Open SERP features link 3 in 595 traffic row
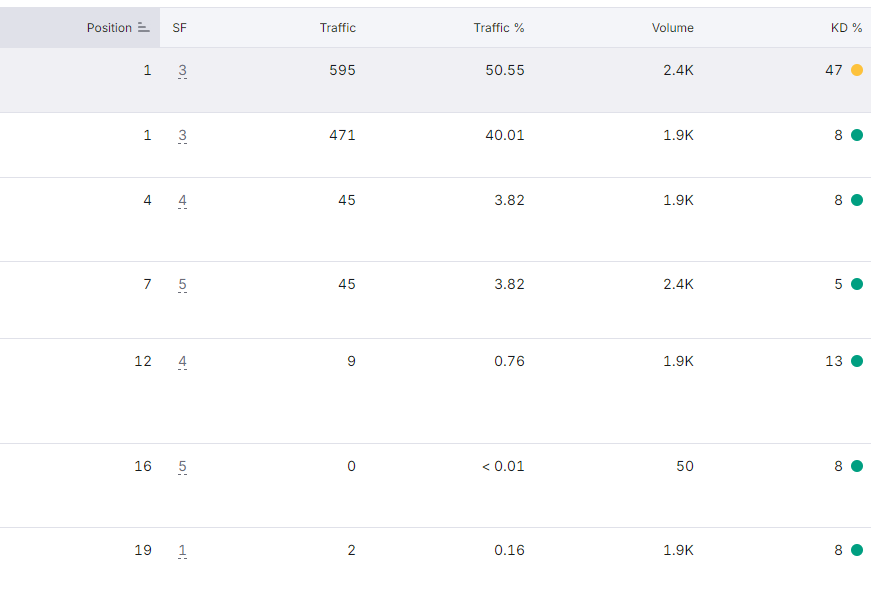This screenshot has height=615, width=871. pos(182,71)
